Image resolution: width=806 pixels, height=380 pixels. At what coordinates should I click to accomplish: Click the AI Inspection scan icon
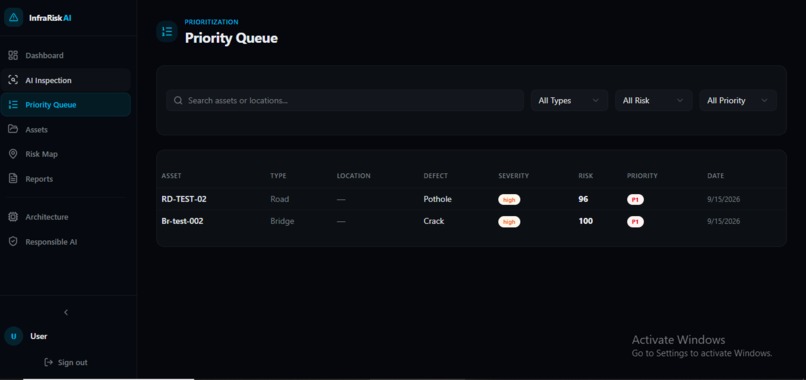(x=13, y=80)
